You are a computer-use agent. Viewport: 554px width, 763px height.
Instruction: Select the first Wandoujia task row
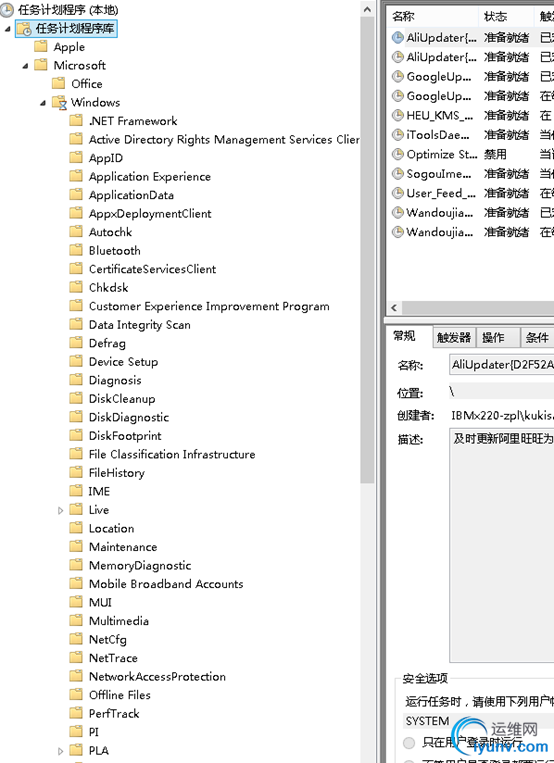(x=471, y=213)
